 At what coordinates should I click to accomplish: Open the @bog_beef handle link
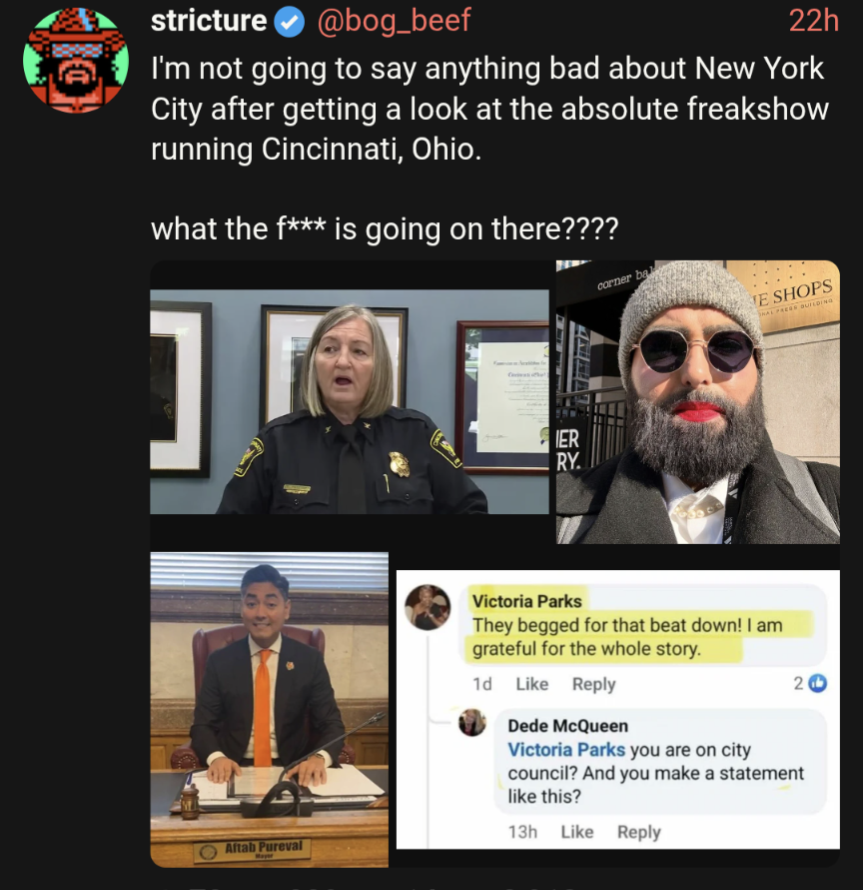coord(393,21)
